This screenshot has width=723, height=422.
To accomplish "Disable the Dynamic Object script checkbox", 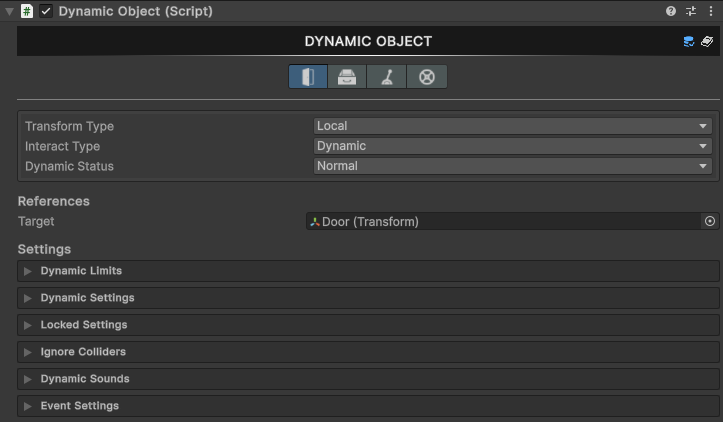I will point(46,11).
